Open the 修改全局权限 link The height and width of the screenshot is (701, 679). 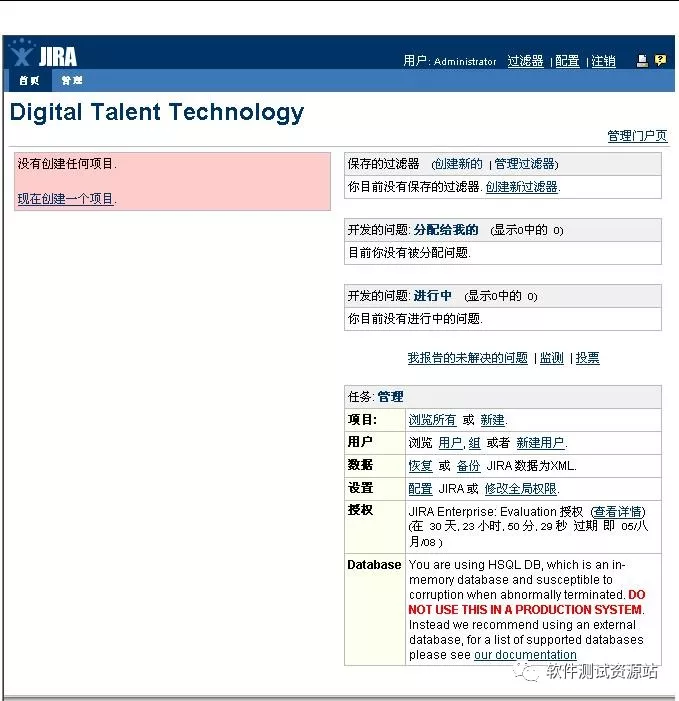click(521, 489)
